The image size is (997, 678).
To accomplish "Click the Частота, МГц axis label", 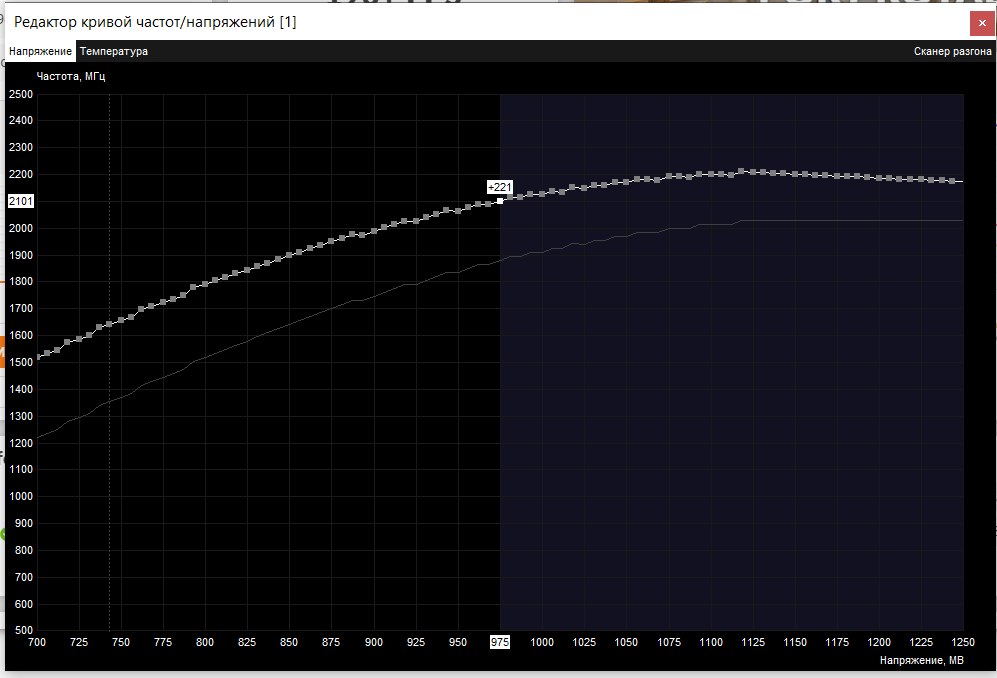I will (x=71, y=76).
